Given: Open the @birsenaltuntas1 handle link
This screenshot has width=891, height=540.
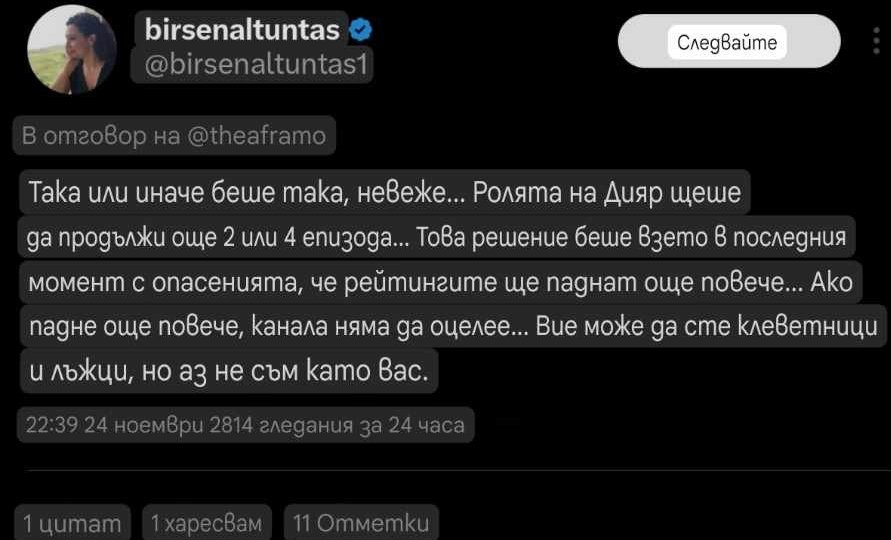Looking at the screenshot, I should point(253,64).
